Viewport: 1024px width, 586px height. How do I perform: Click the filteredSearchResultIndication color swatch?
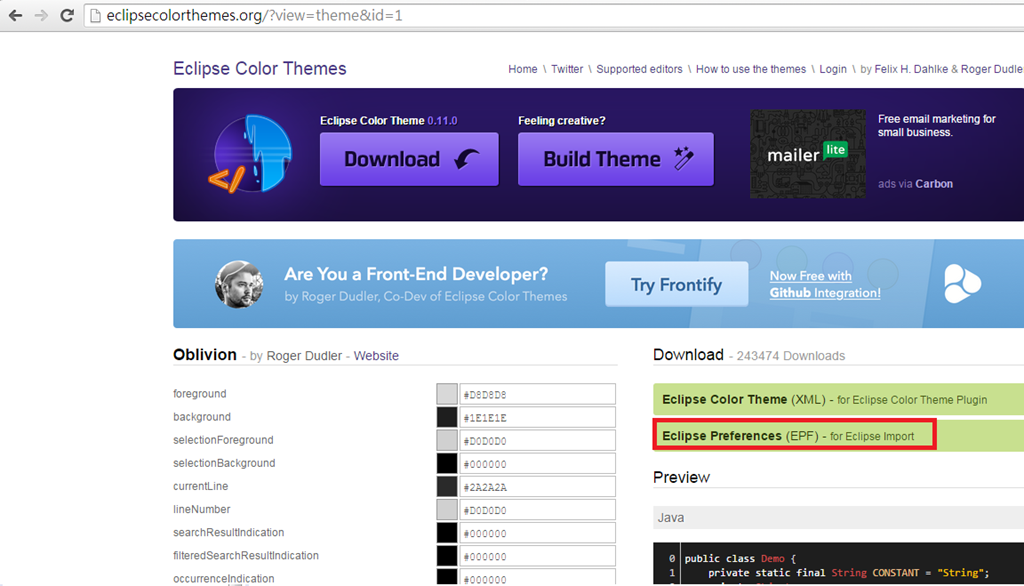click(x=447, y=556)
